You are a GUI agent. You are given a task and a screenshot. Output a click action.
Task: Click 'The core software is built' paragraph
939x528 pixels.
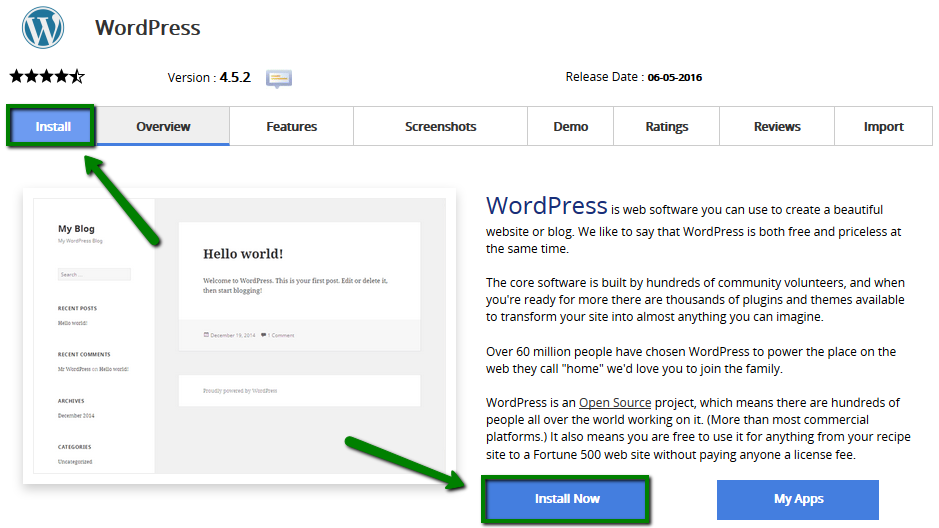pos(695,299)
